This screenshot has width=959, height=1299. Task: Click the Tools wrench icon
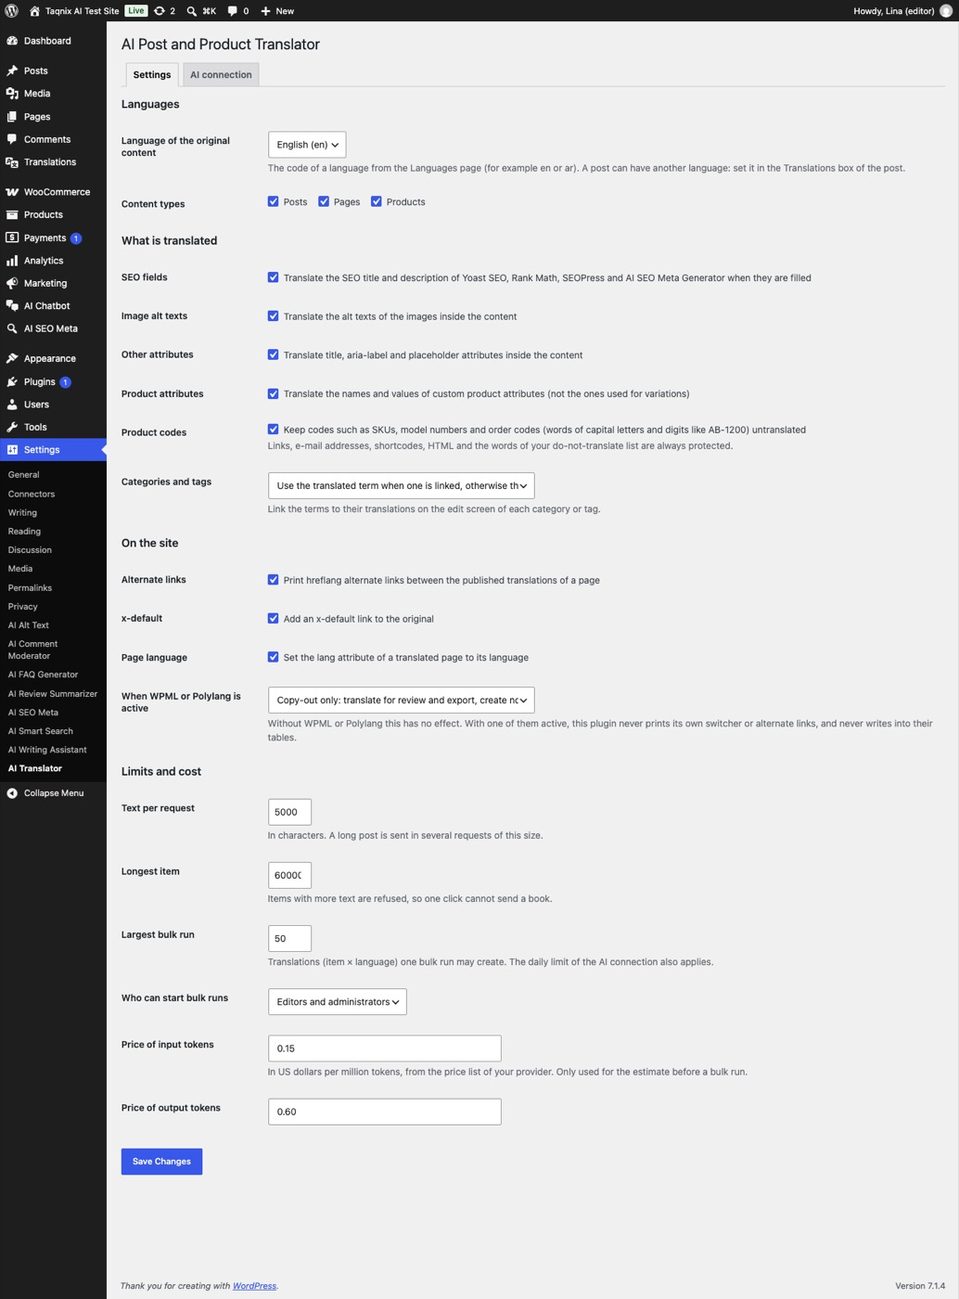[12, 427]
